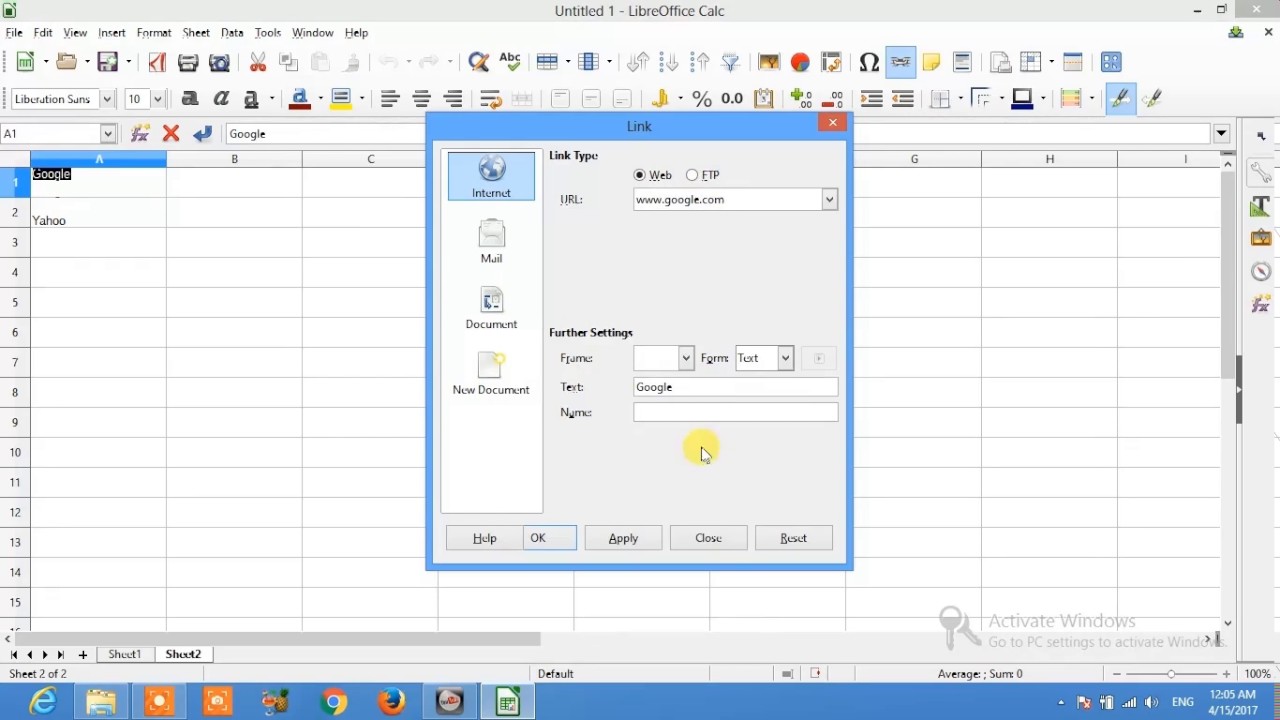
Task: Open the Navigator compass sidebar icon
Action: 1260,271
